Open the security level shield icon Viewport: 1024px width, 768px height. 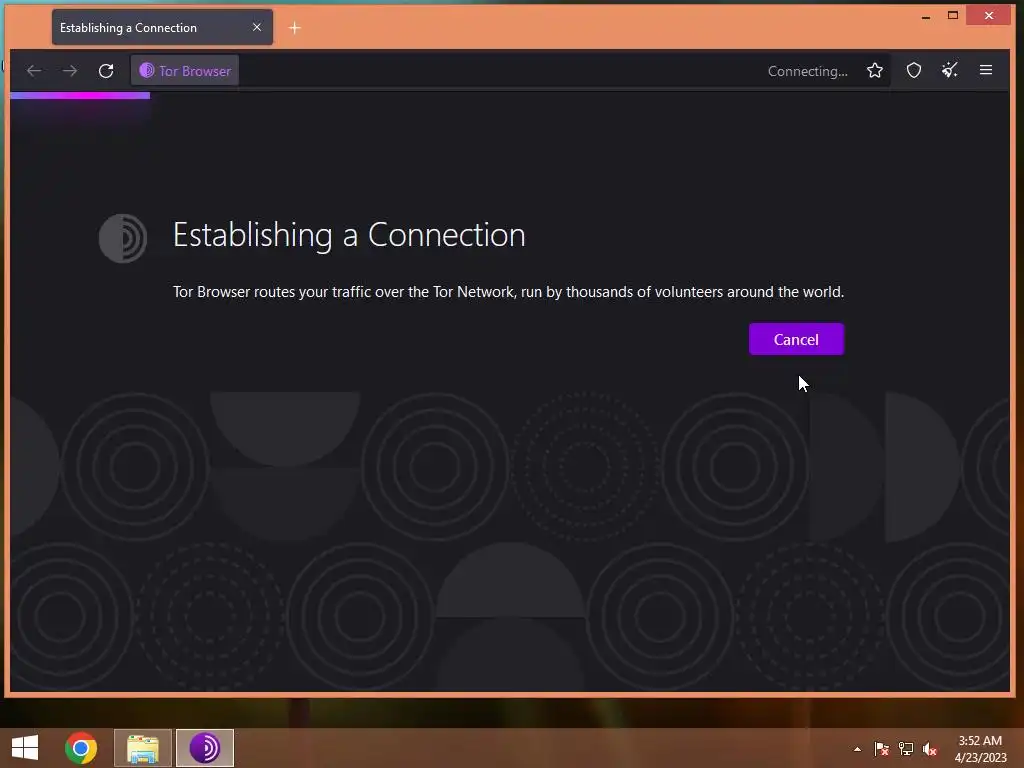(914, 71)
